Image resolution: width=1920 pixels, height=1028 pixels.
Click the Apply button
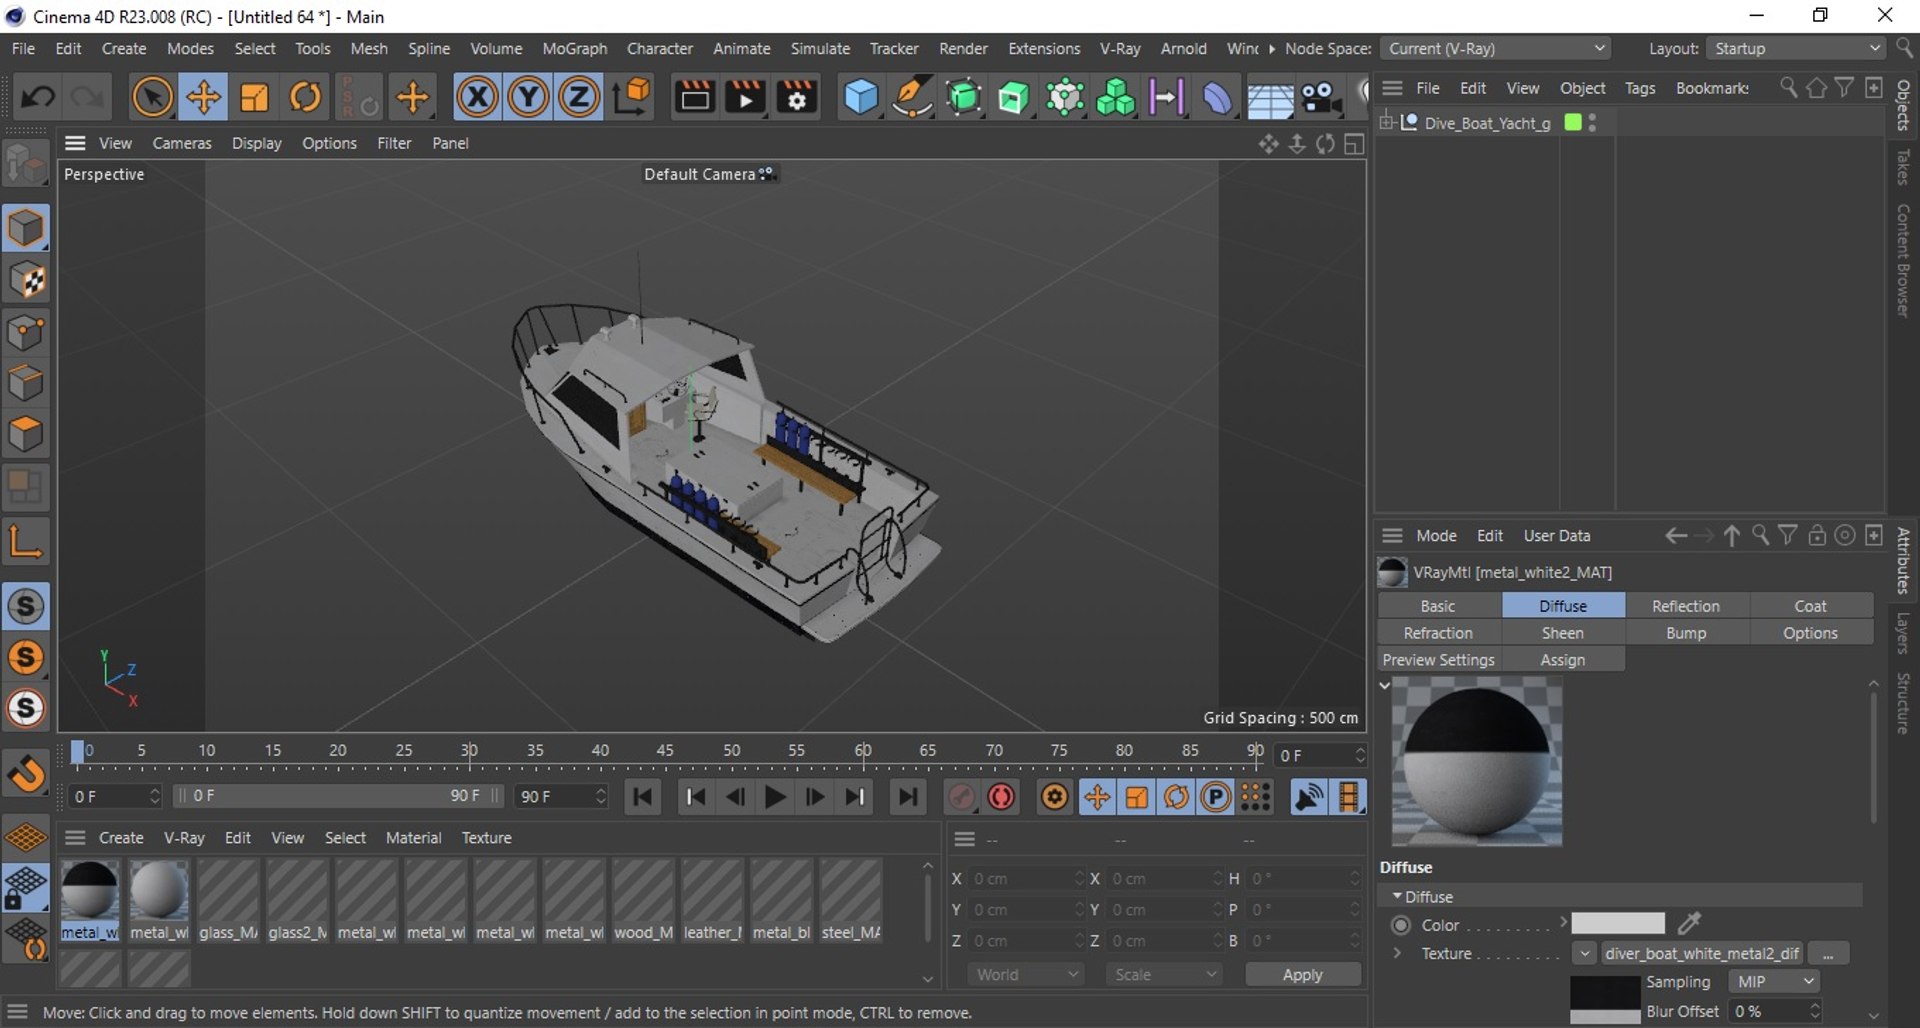click(1302, 974)
